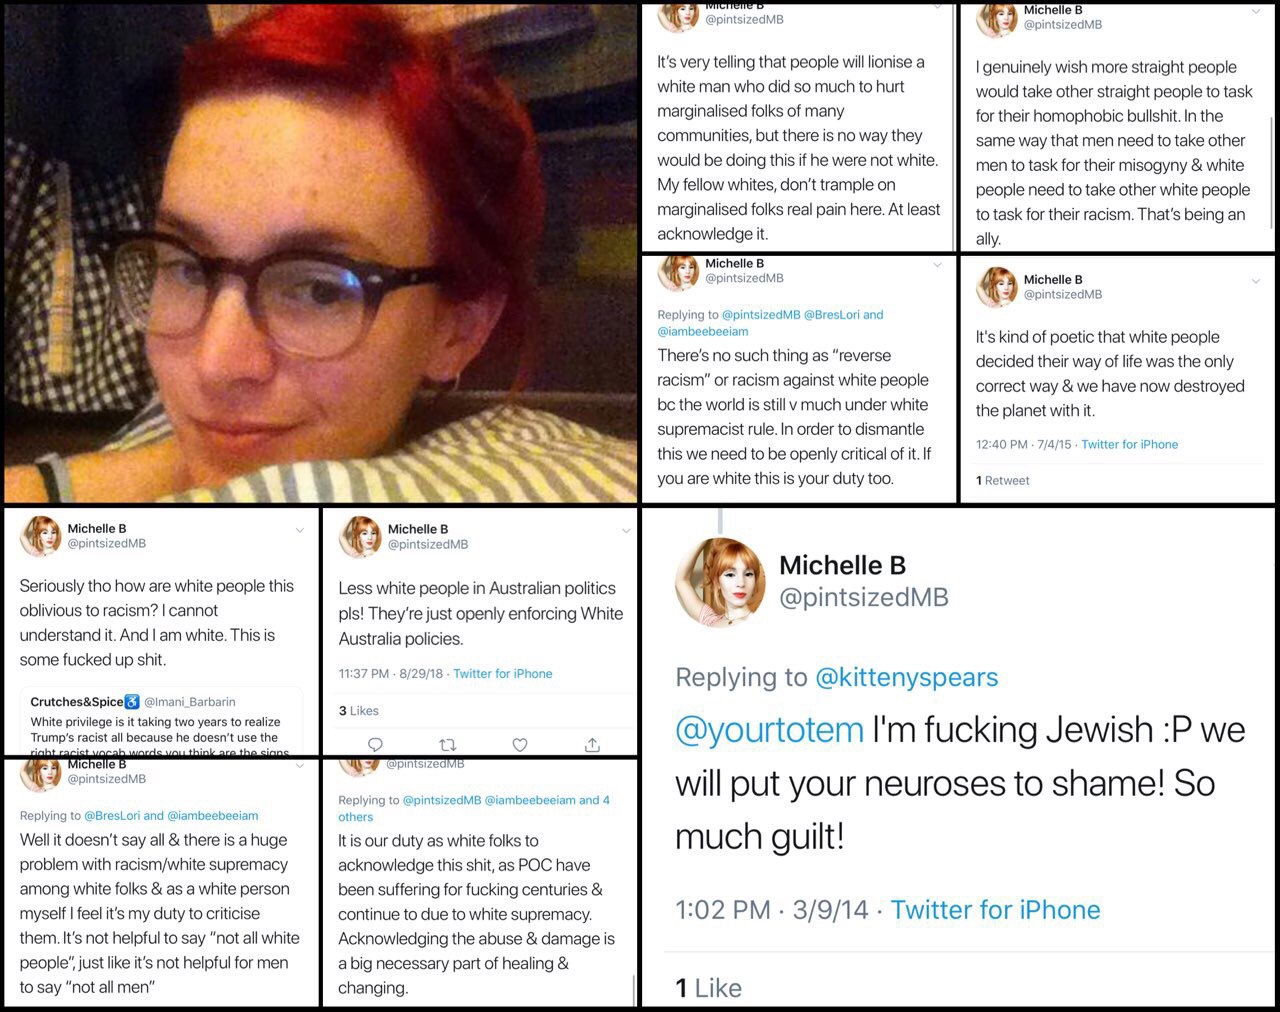Open the large selfie photo
Viewport: 1280px width, 1012px height.
tap(320, 252)
